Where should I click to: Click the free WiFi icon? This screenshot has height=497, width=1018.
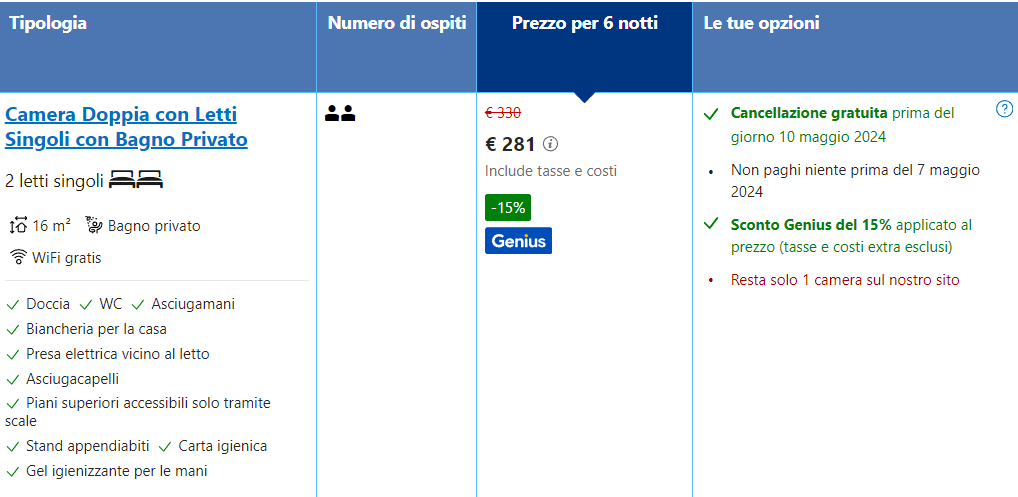click(18, 258)
